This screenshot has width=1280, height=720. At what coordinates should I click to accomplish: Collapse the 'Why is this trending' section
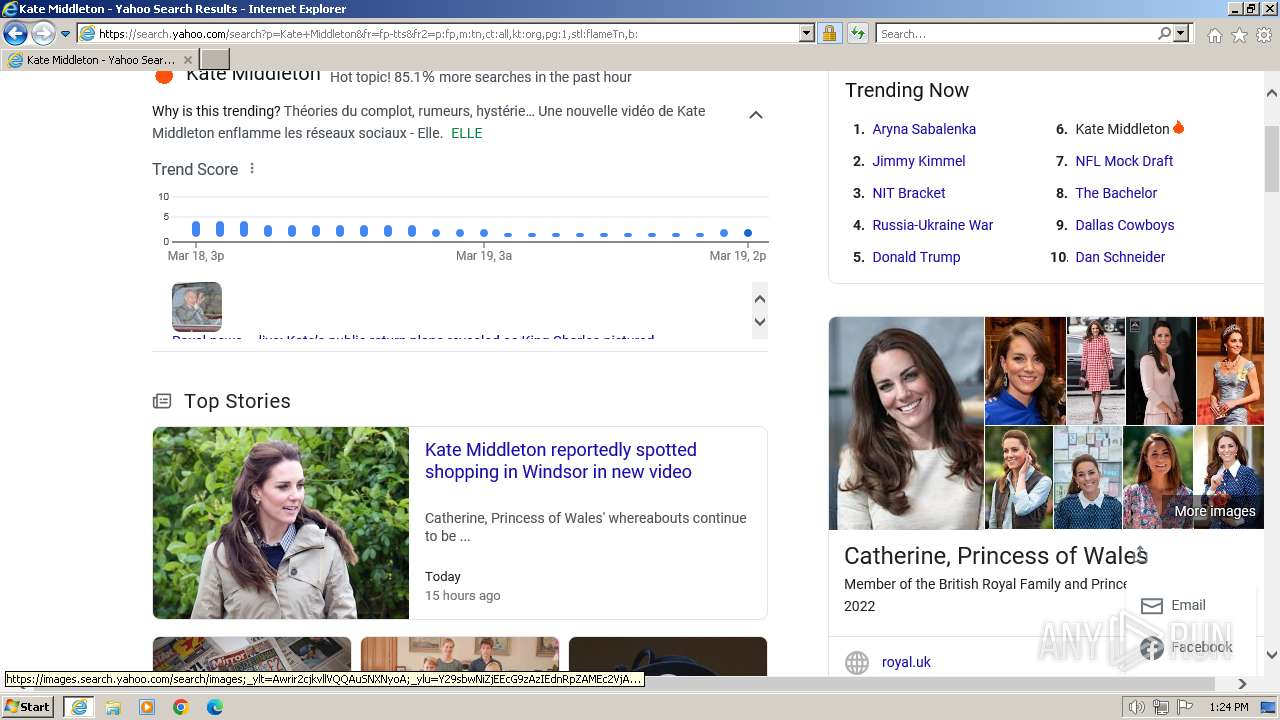756,115
